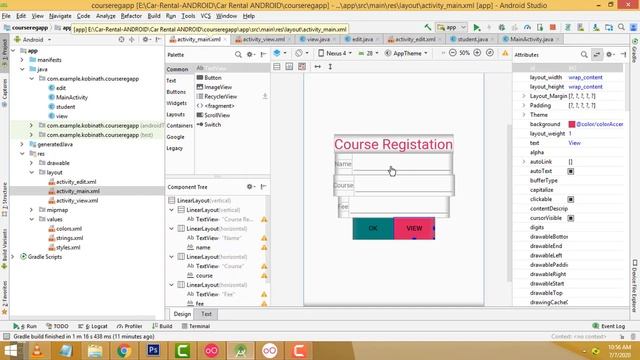Open Chrome from the taskbar
The width and height of the screenshot is (640, 360).
coord(124,350)
